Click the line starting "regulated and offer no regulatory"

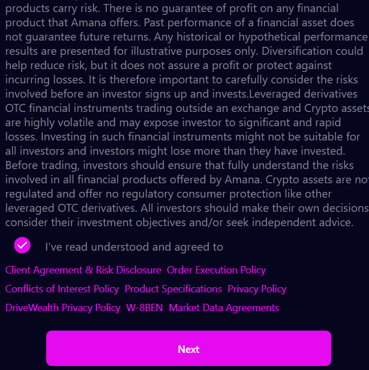coord(168,194)
